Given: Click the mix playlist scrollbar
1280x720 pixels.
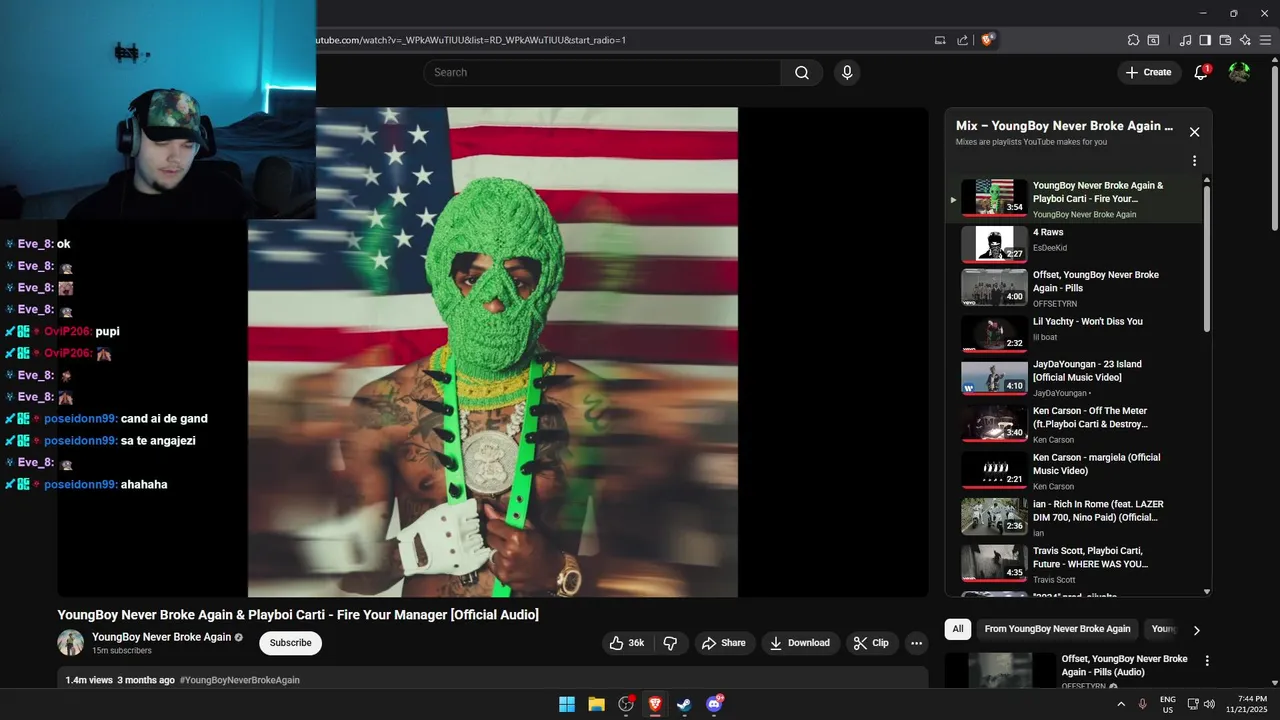Looking at the screenshot, I should [x=1207, y=258].
